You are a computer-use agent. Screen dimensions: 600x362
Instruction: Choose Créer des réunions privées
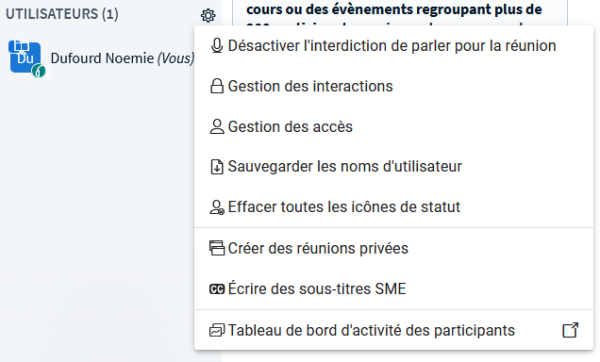(x=394, y=248)
